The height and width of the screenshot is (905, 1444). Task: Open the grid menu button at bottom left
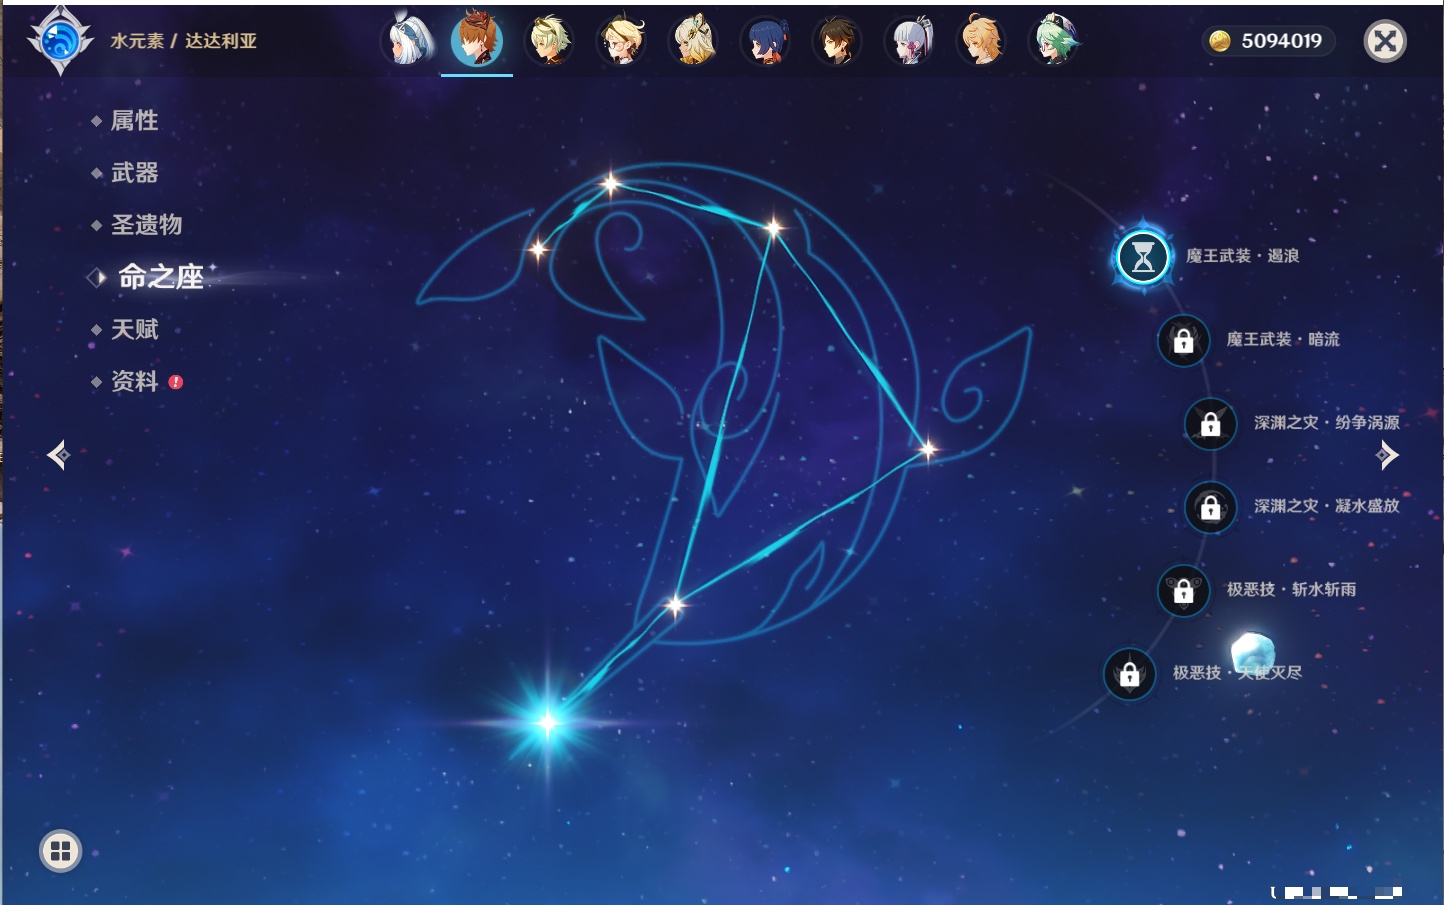click(60, 851)
